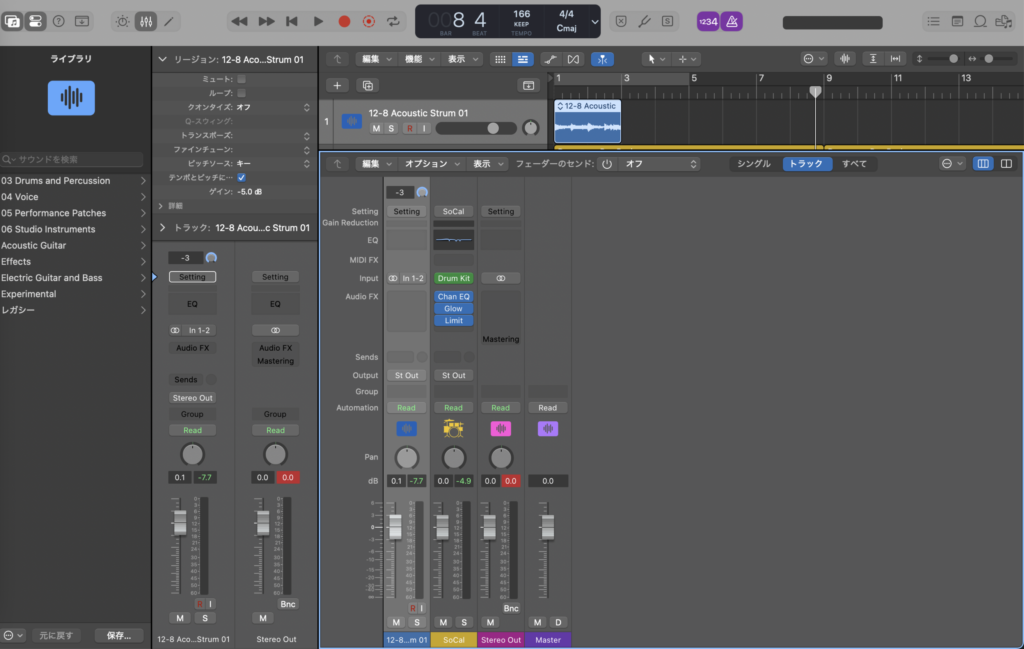The image size is (1024, 649).
Task: Click the Record button in the transport
Action: [344, 21]
